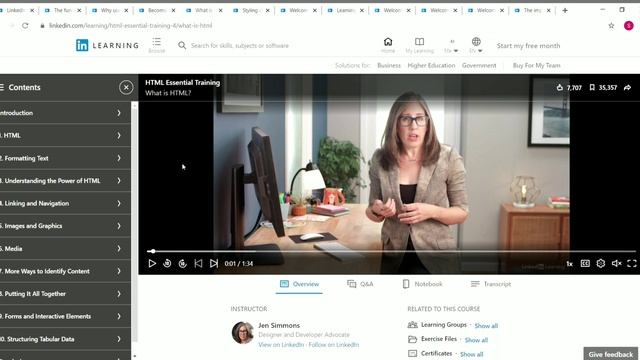
Task: Expand the Introduction section
Action: pos(65,113)
